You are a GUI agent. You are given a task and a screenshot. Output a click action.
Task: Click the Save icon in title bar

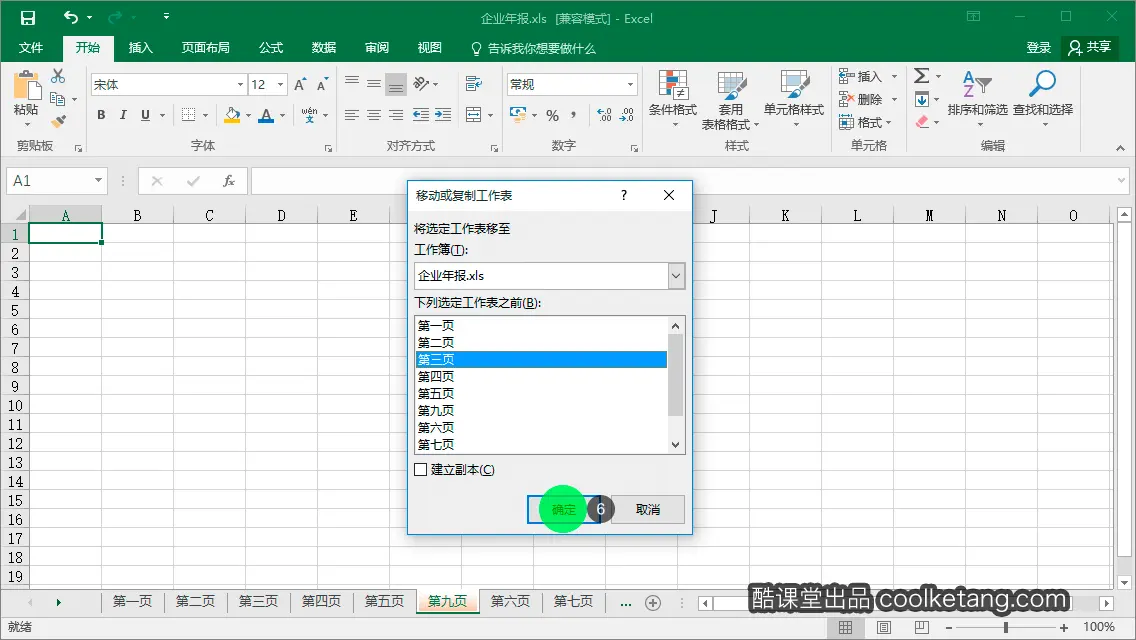[28, 18]
